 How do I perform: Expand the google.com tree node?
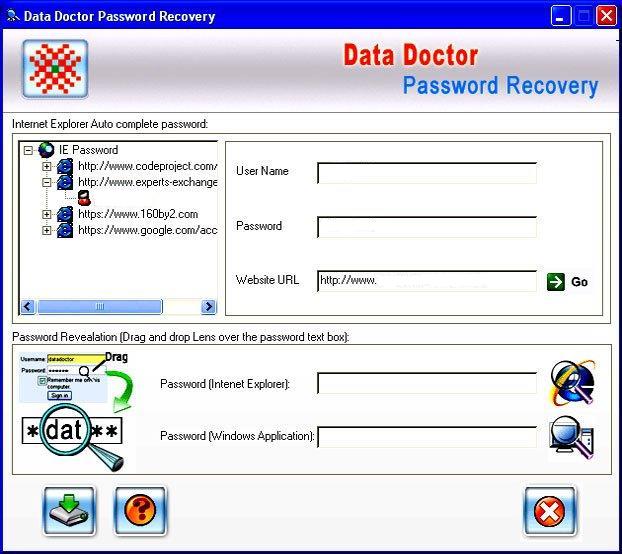46,230
